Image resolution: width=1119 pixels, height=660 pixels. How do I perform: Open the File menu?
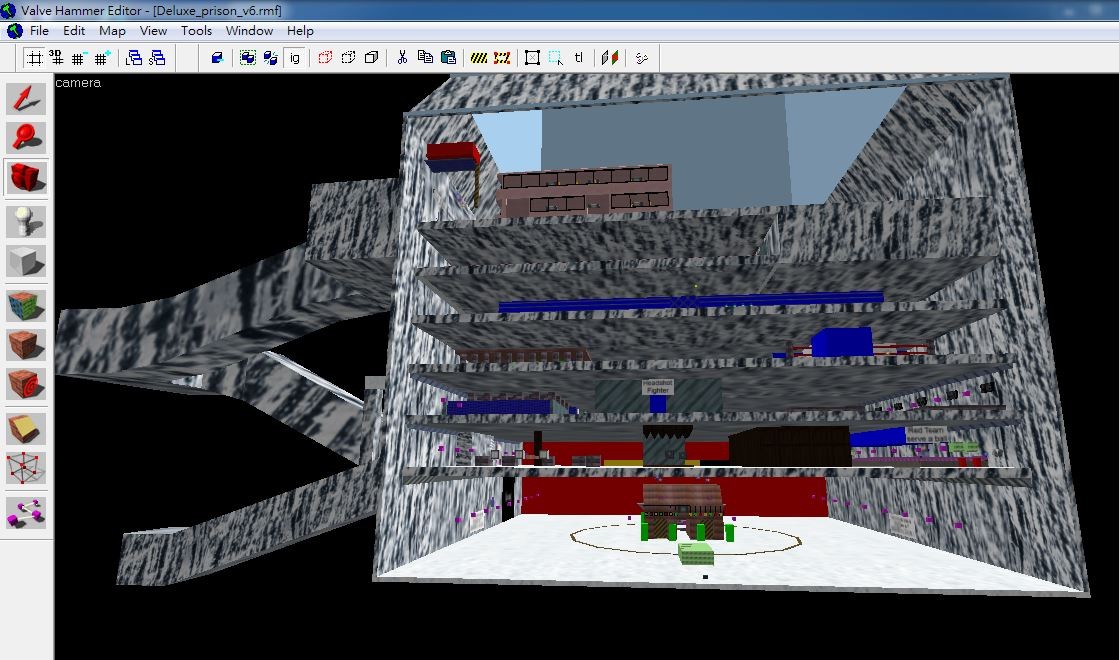click(39, 31)
